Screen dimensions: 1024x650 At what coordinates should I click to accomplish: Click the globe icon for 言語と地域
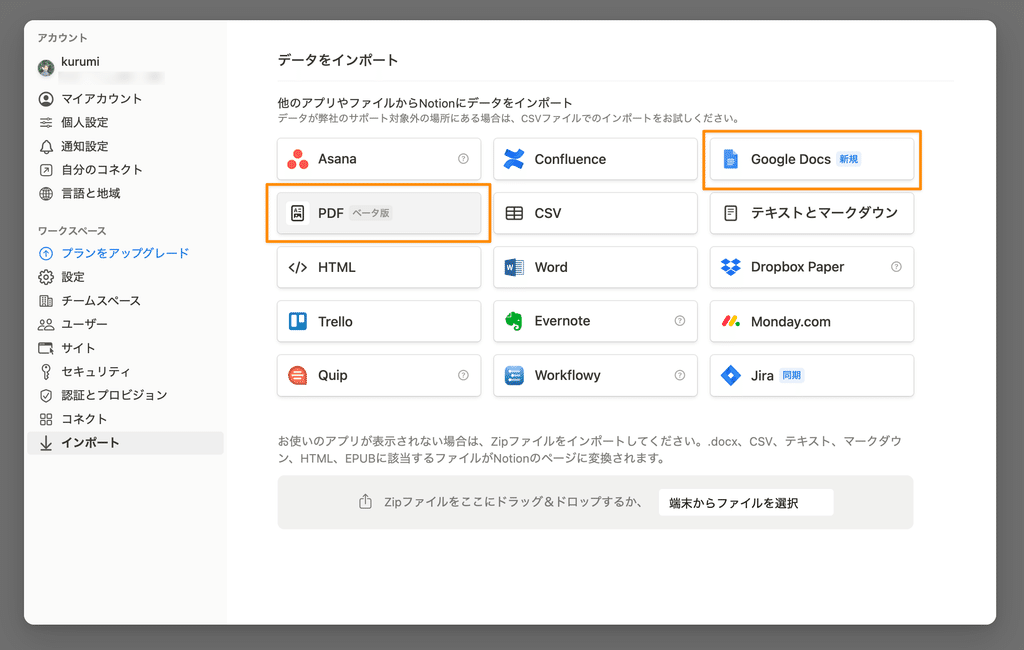tap(46, 193)
